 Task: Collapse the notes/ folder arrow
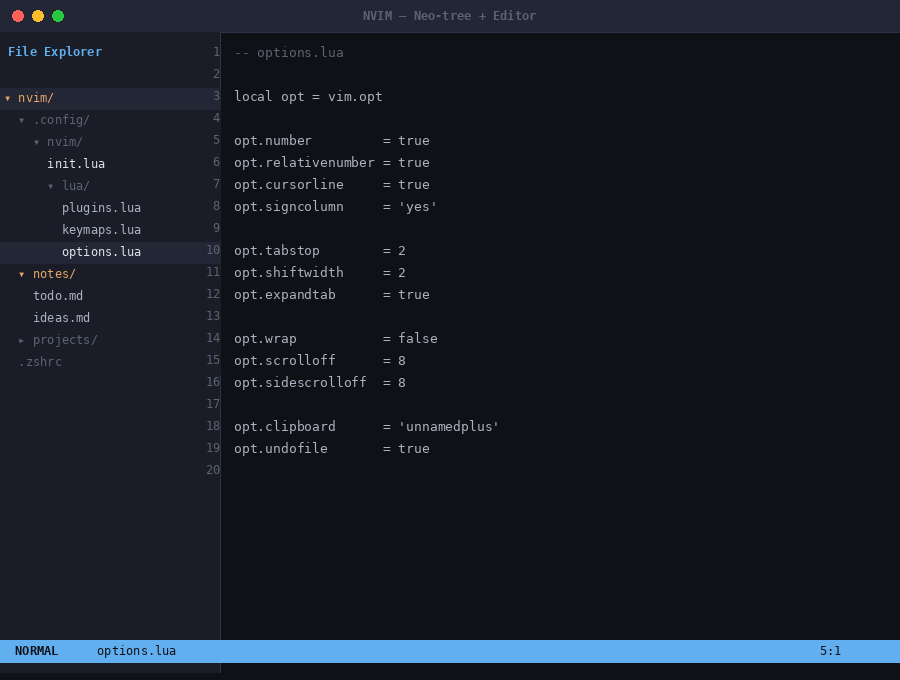(x=22, y=274)
